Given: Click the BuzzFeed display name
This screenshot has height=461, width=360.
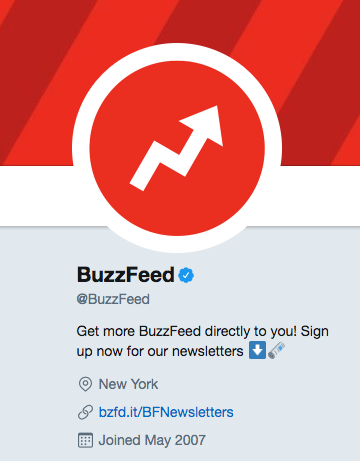Looking at the screenshot, I should [x=126, y=275].
